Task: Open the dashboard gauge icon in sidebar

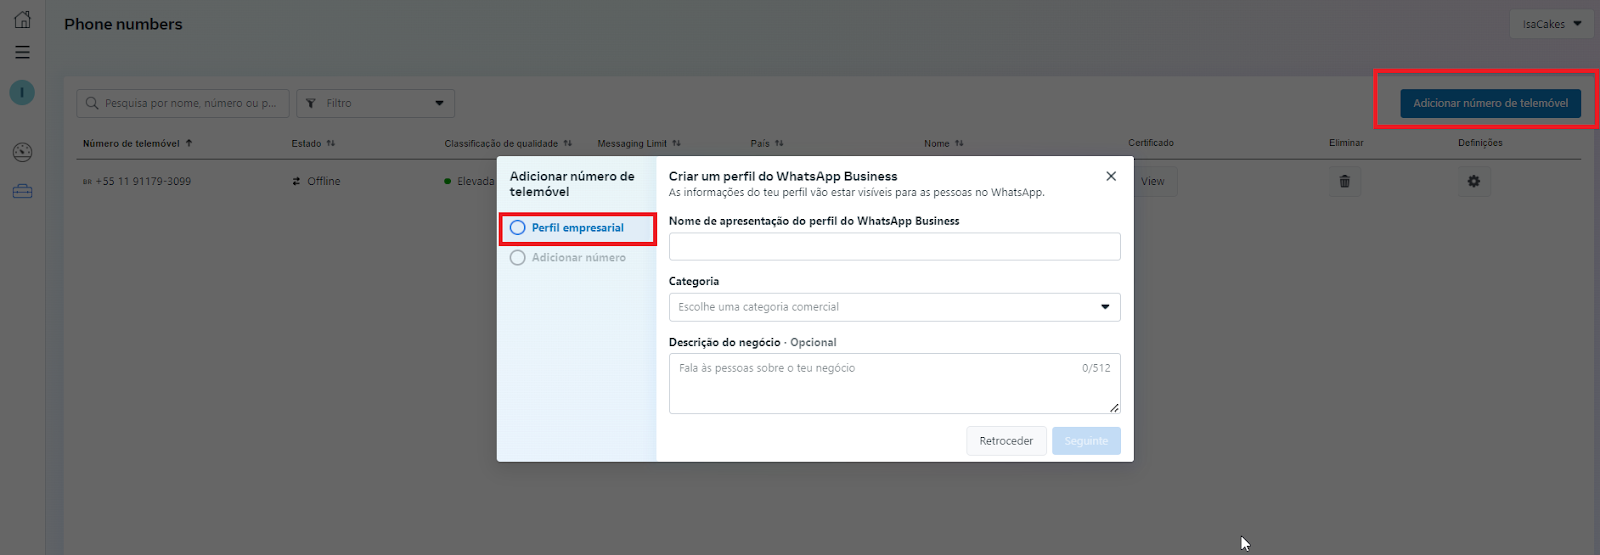Action: coord(22,152)
